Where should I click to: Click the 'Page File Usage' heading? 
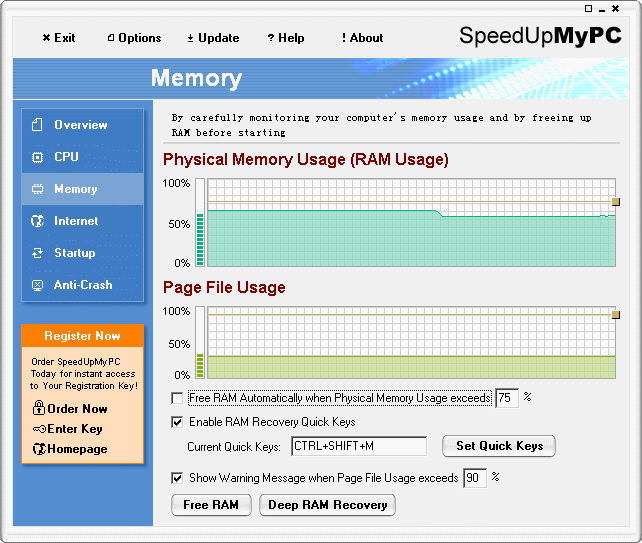pos(224,287)
